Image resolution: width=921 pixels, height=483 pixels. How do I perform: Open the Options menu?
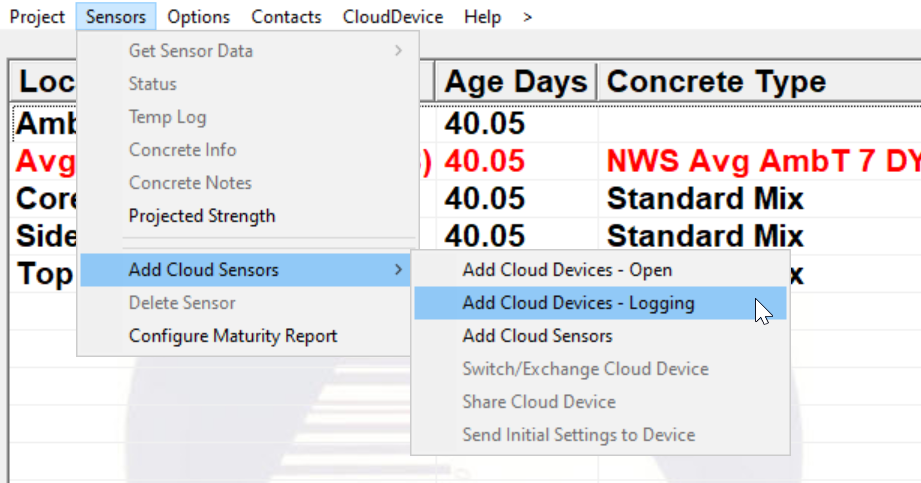(199, 17)
